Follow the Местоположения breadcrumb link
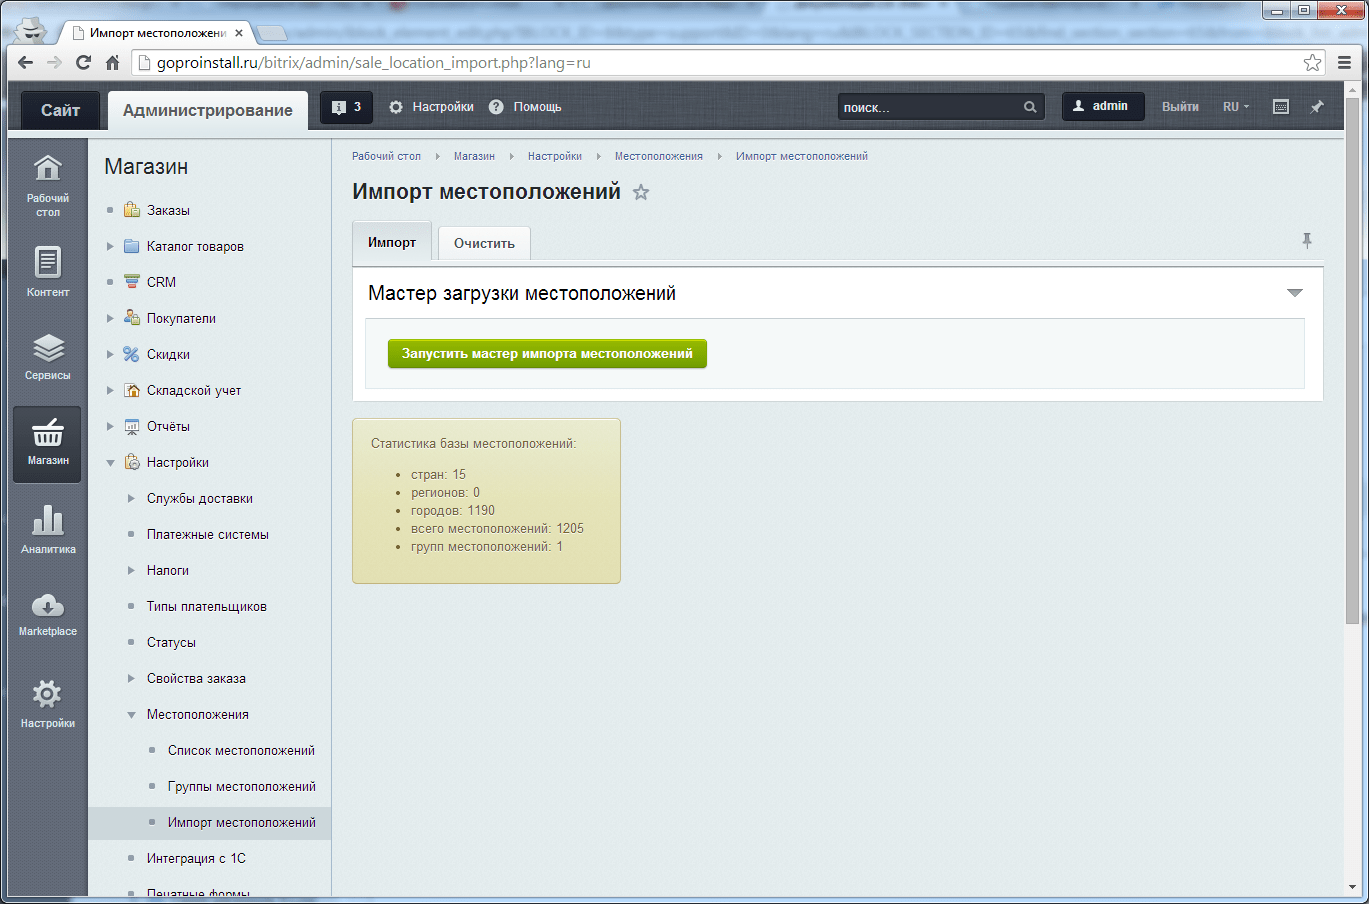 [659, 156]
